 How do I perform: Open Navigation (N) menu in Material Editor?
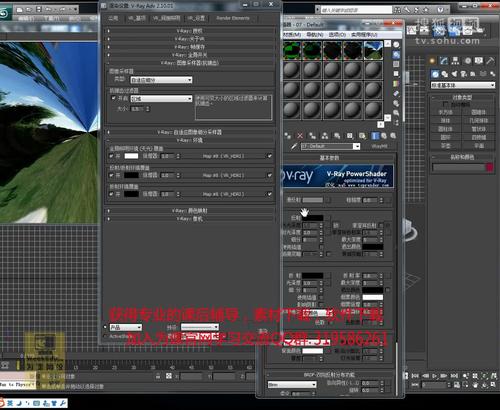315,35
